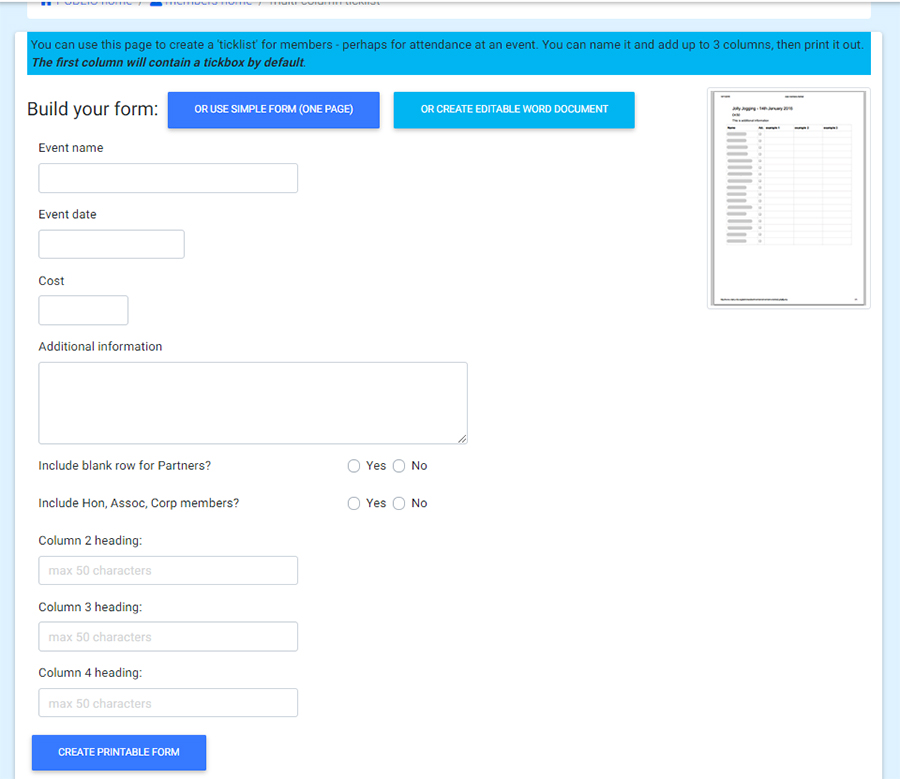Choose Yes for Hon, Assoc, Corp members
The image size is (900, 779).
point(354,503)
